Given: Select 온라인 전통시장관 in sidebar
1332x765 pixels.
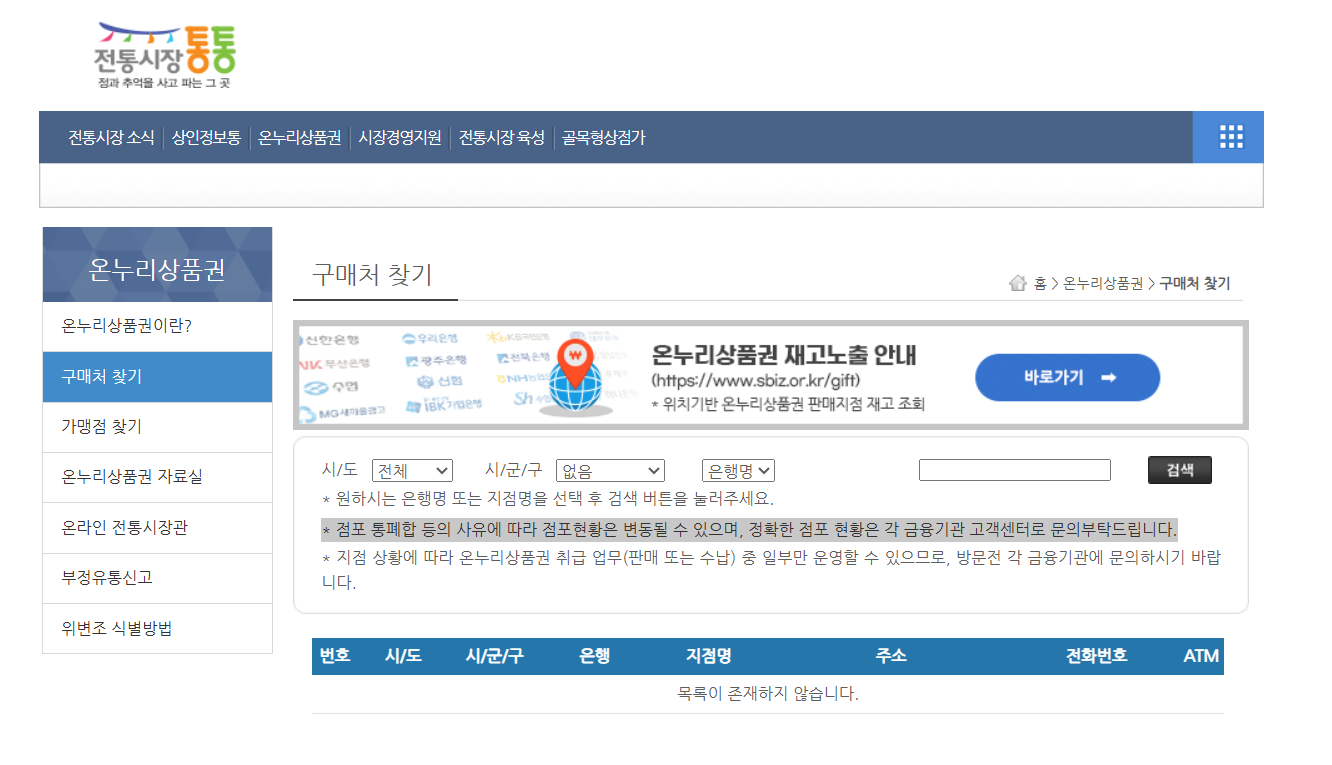Looking at the screenshot, I should (157, 528).
